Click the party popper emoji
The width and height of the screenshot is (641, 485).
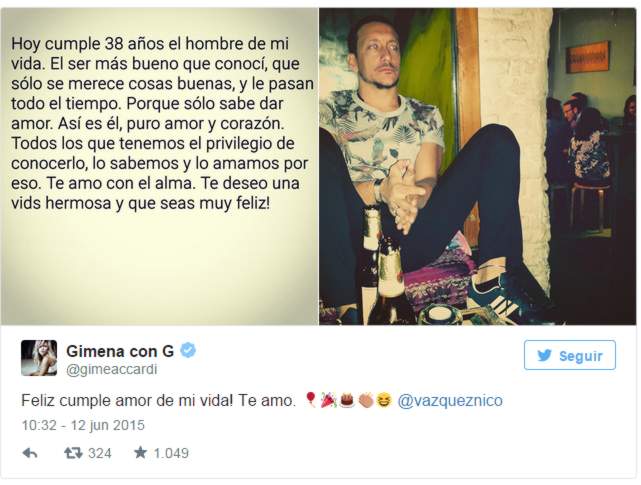pyautogui.click(x=329, y=400)
